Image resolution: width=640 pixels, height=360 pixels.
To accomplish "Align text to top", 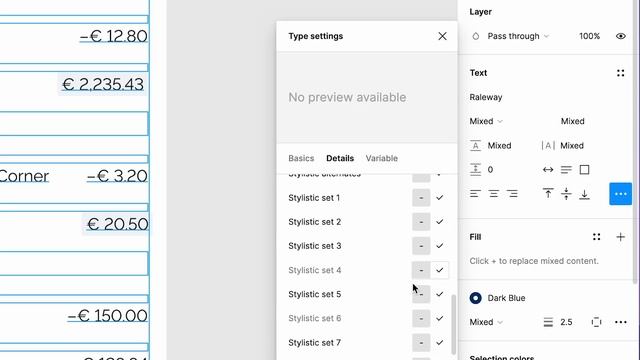I will point(548,194).
